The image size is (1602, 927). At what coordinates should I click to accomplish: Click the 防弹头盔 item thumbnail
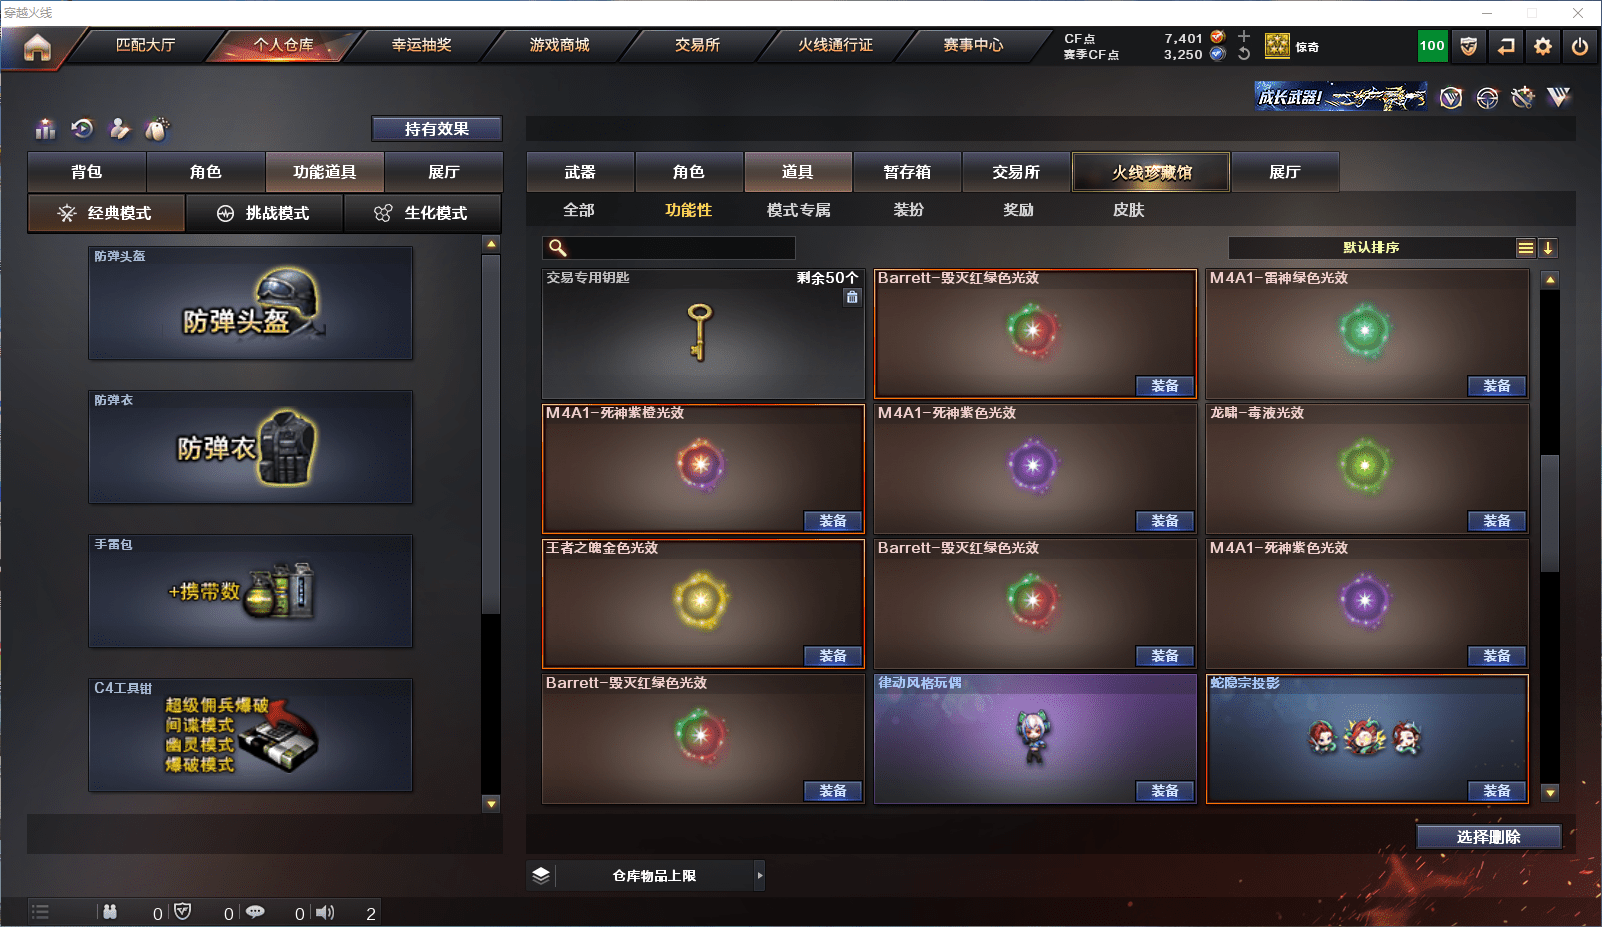click(x=251, y=303)
